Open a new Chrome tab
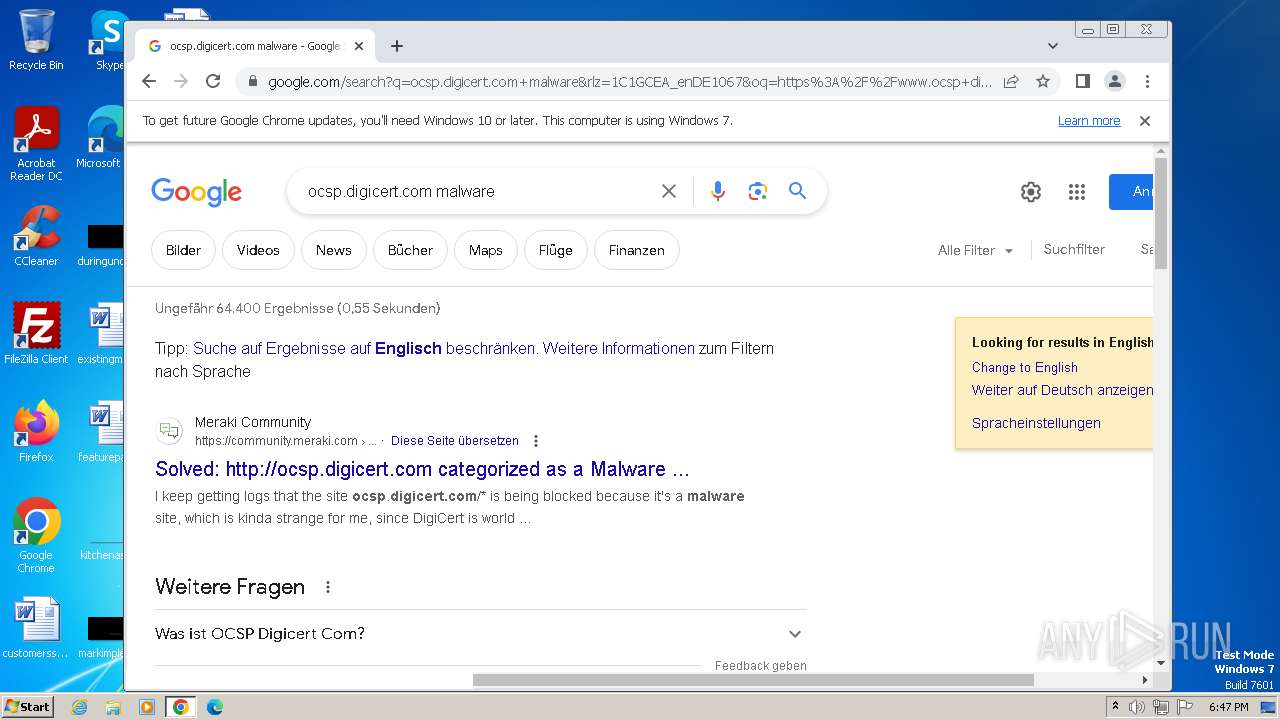The image size is (1280, 720). 397,46
